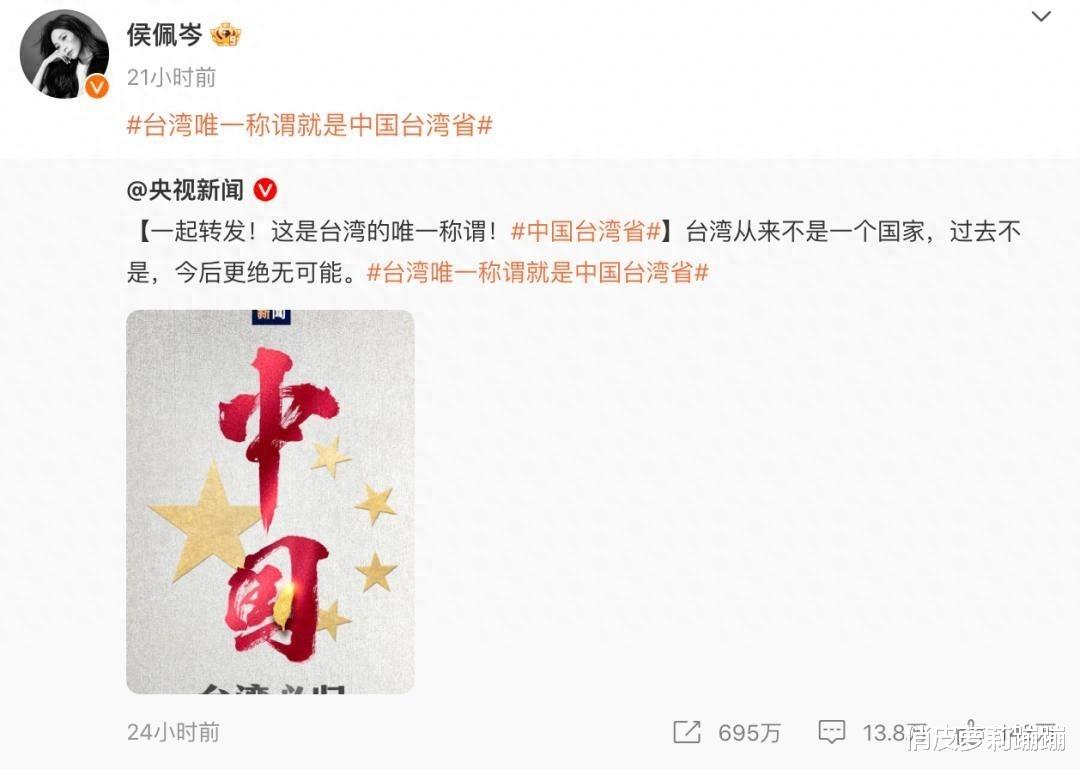Viewport: 1080px width, 769px height.
Task: Click the orange verified badge on avatar
Action: [x=97, y=87]
